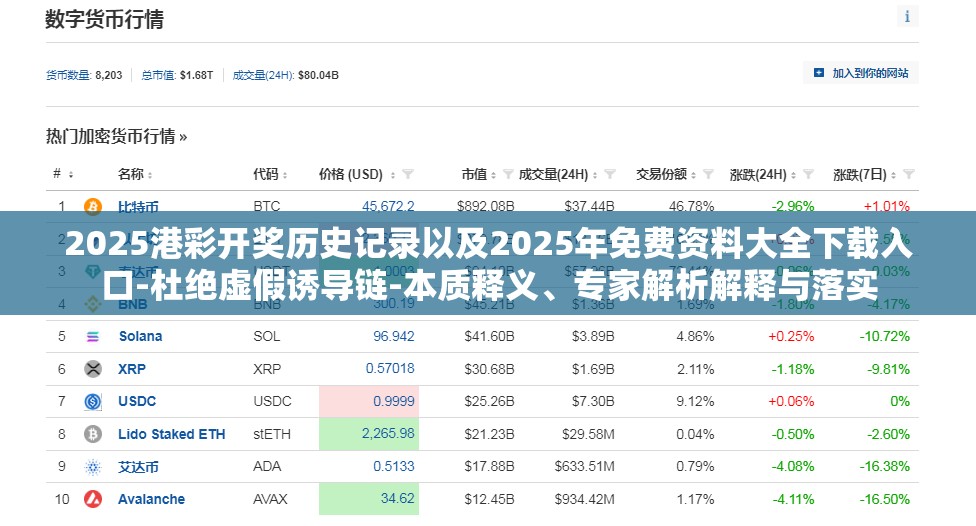Click Solana 7-day change -10.72%
This screenshot has height=526, width=976.
884,337
